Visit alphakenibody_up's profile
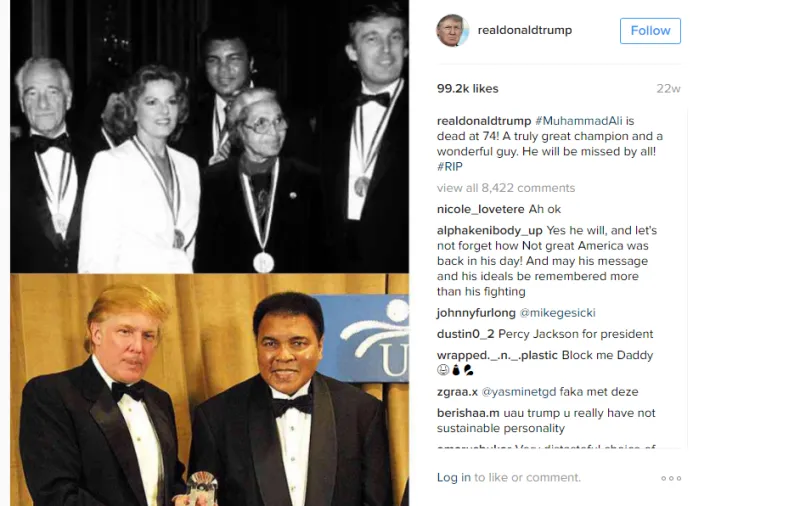This screenshot has width=800, height=506. coord(490,230)
